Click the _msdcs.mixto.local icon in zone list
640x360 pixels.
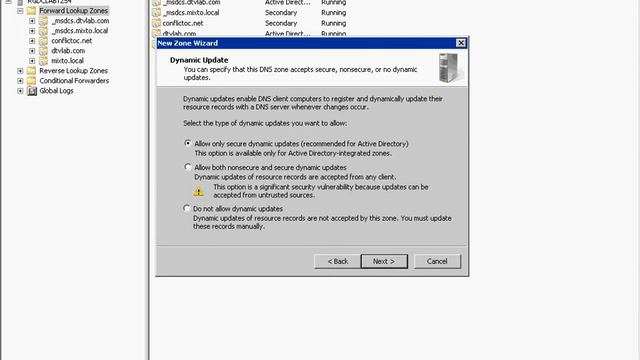(156, 13)
